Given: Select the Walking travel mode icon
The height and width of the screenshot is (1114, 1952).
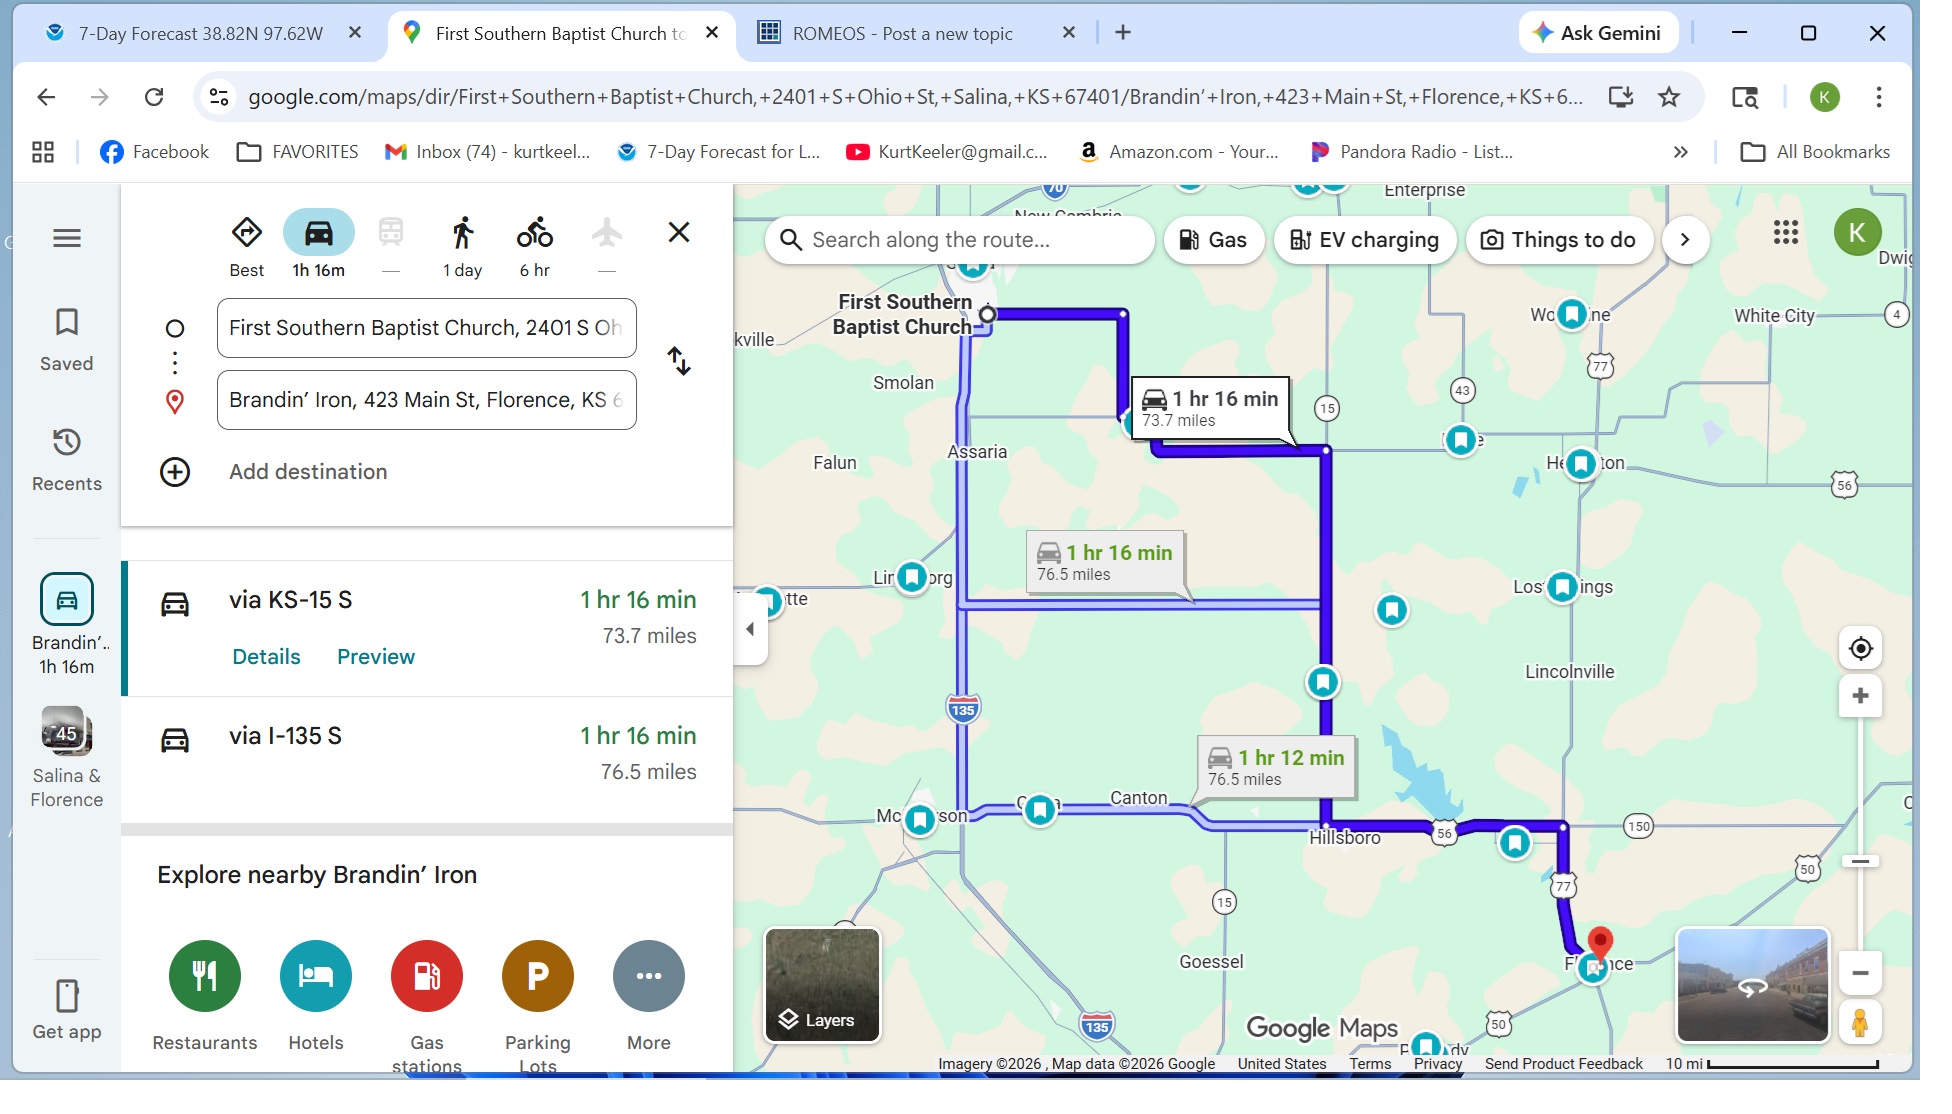Looking at the screenshot, I should pyautogui.click(x=462, y=235).
